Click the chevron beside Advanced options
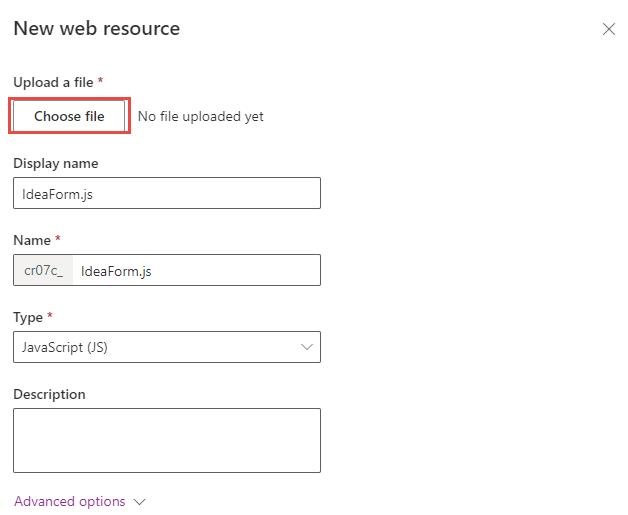The image size is (628, 515). pos(139,502)
